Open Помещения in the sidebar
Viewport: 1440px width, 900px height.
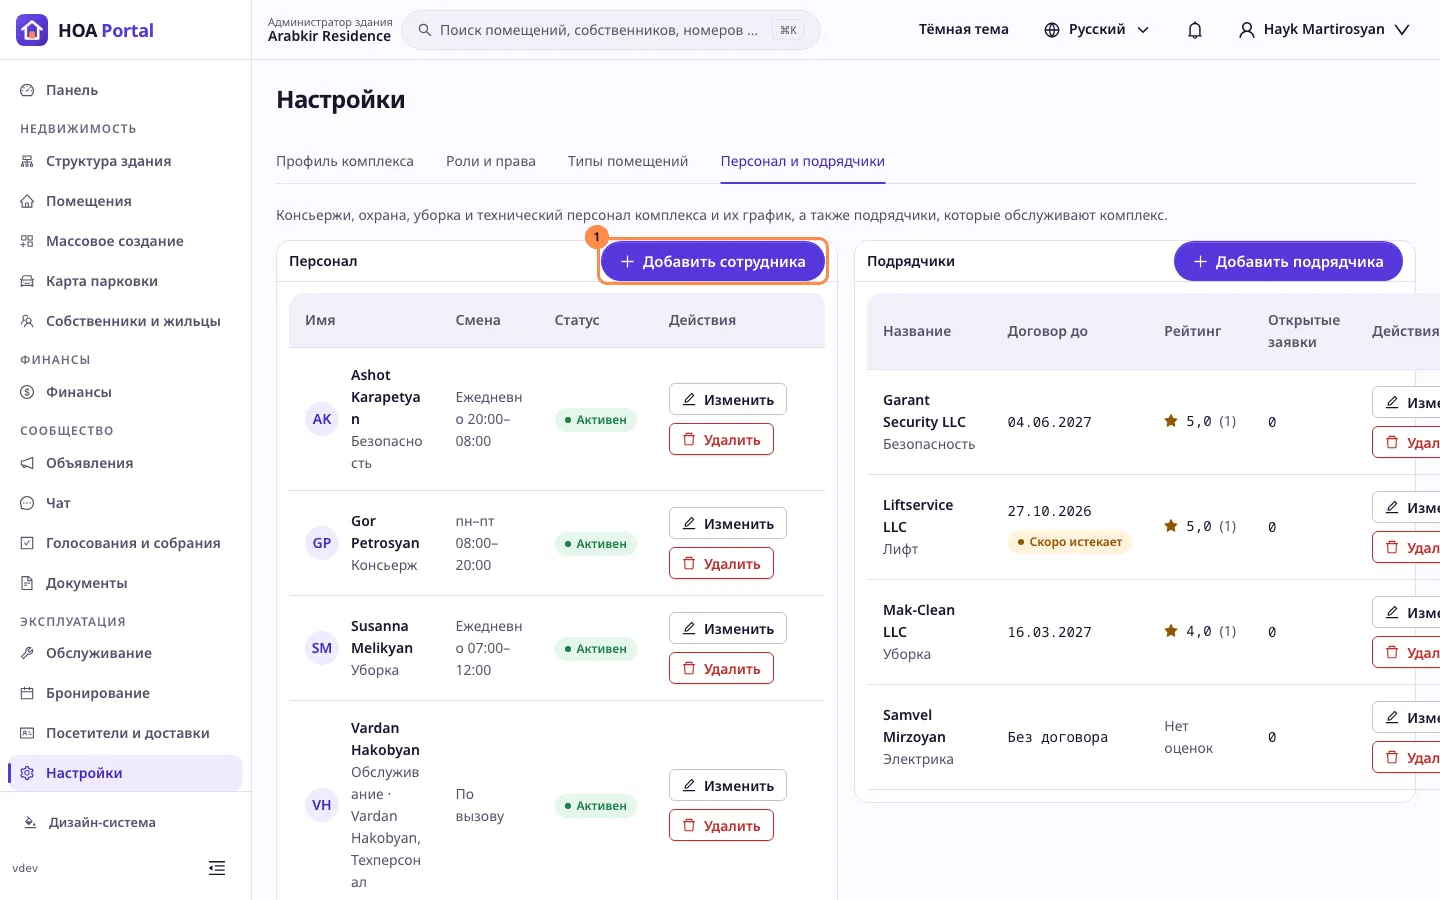tap(125, 201)
